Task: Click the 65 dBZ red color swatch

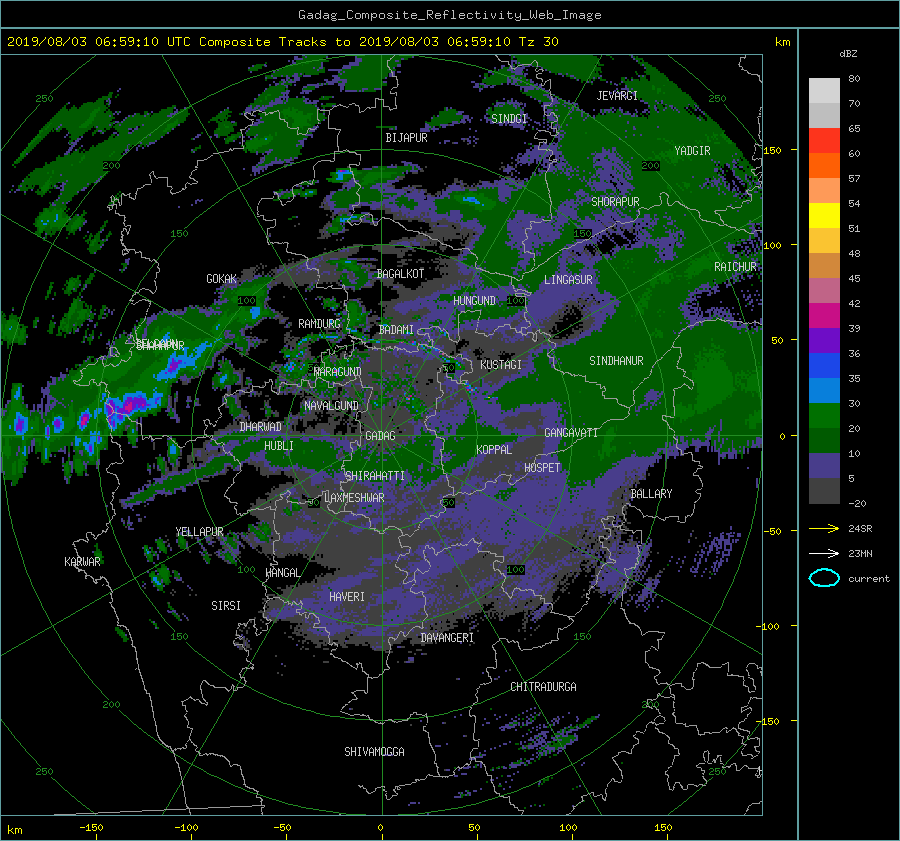Action: [x=824, y=140]
